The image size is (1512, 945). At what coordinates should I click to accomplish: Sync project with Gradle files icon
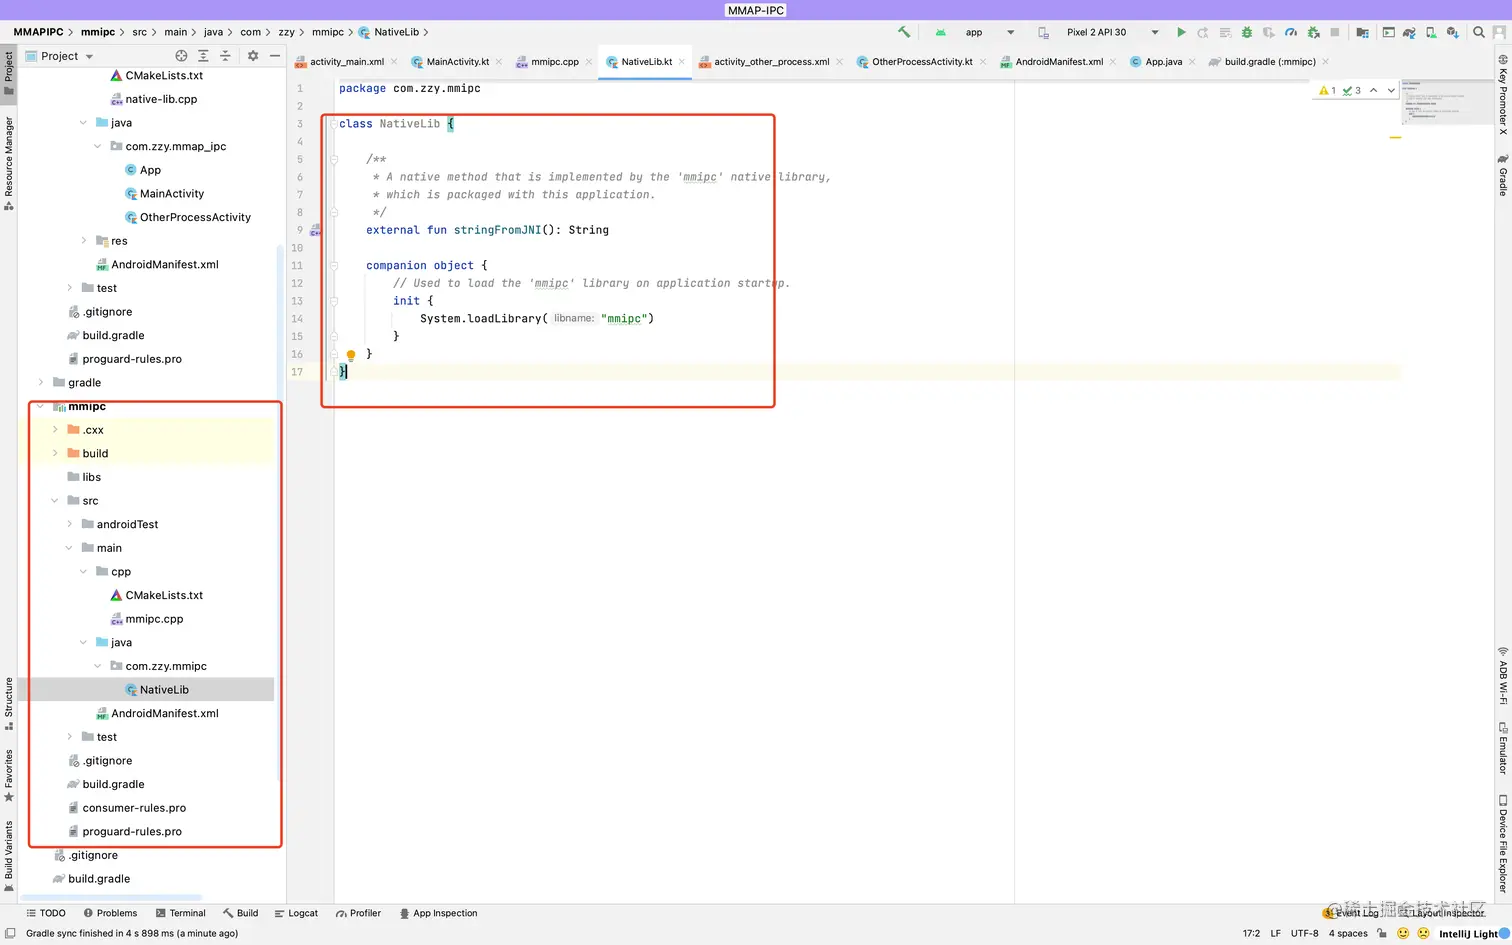pos(1409,32)
